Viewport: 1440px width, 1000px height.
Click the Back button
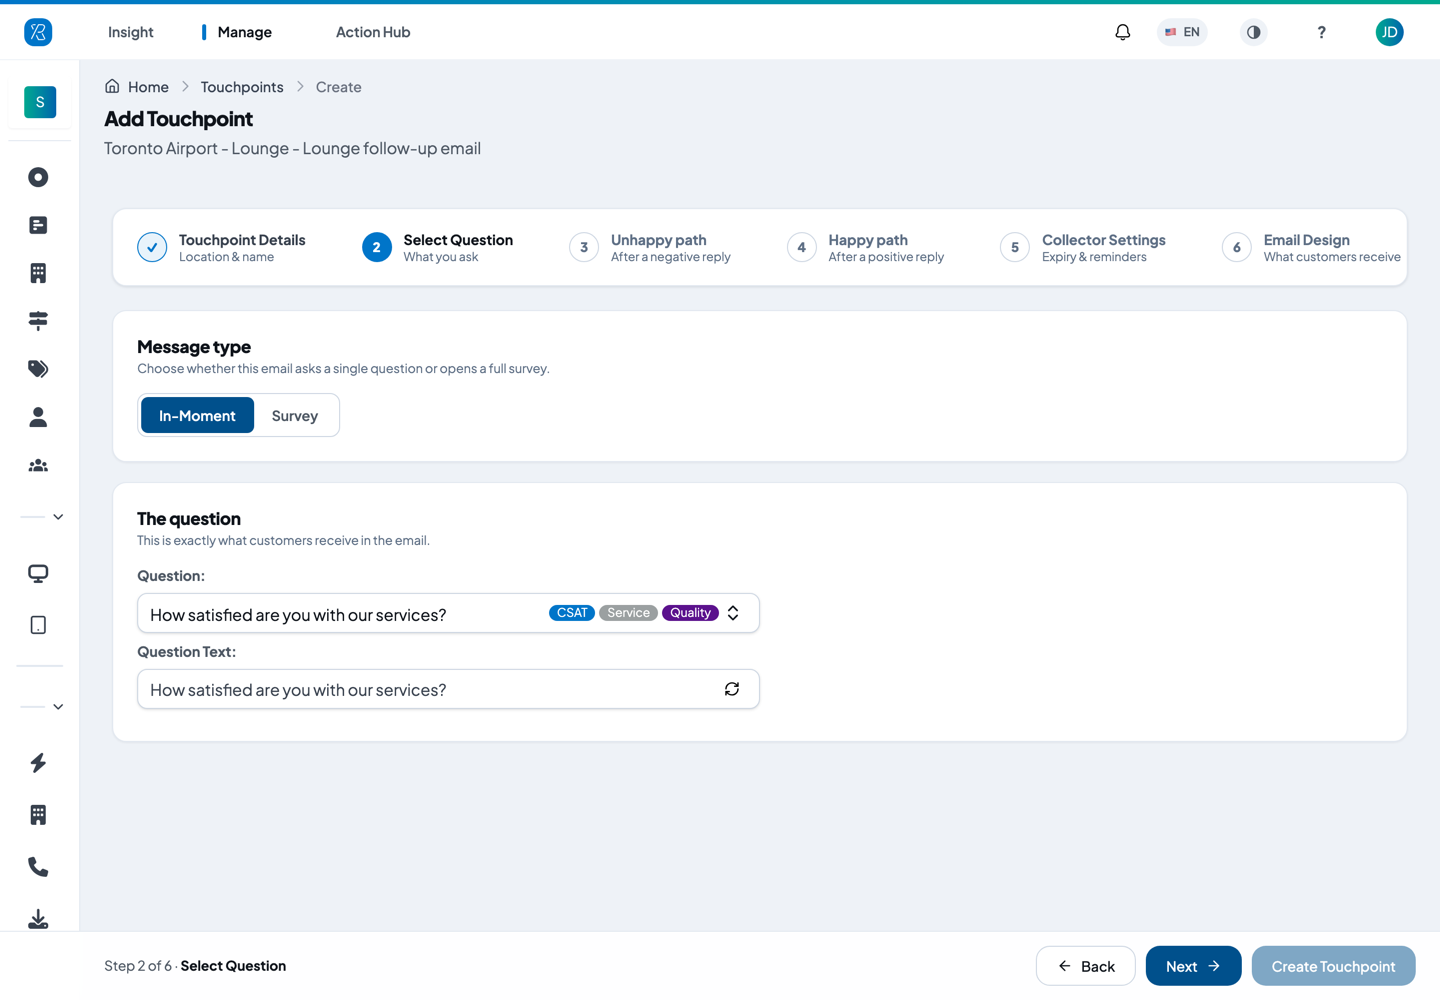tap(1085, 966)
